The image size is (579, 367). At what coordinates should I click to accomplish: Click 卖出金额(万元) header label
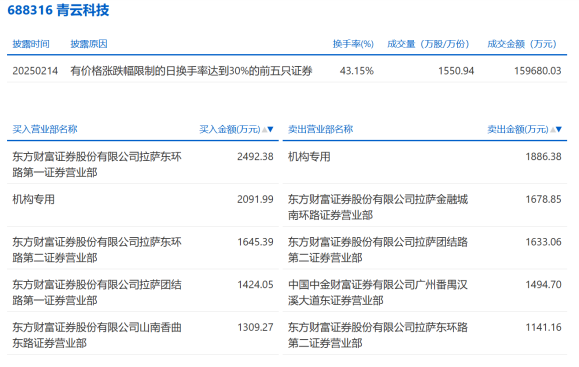(x=518, y=129)
